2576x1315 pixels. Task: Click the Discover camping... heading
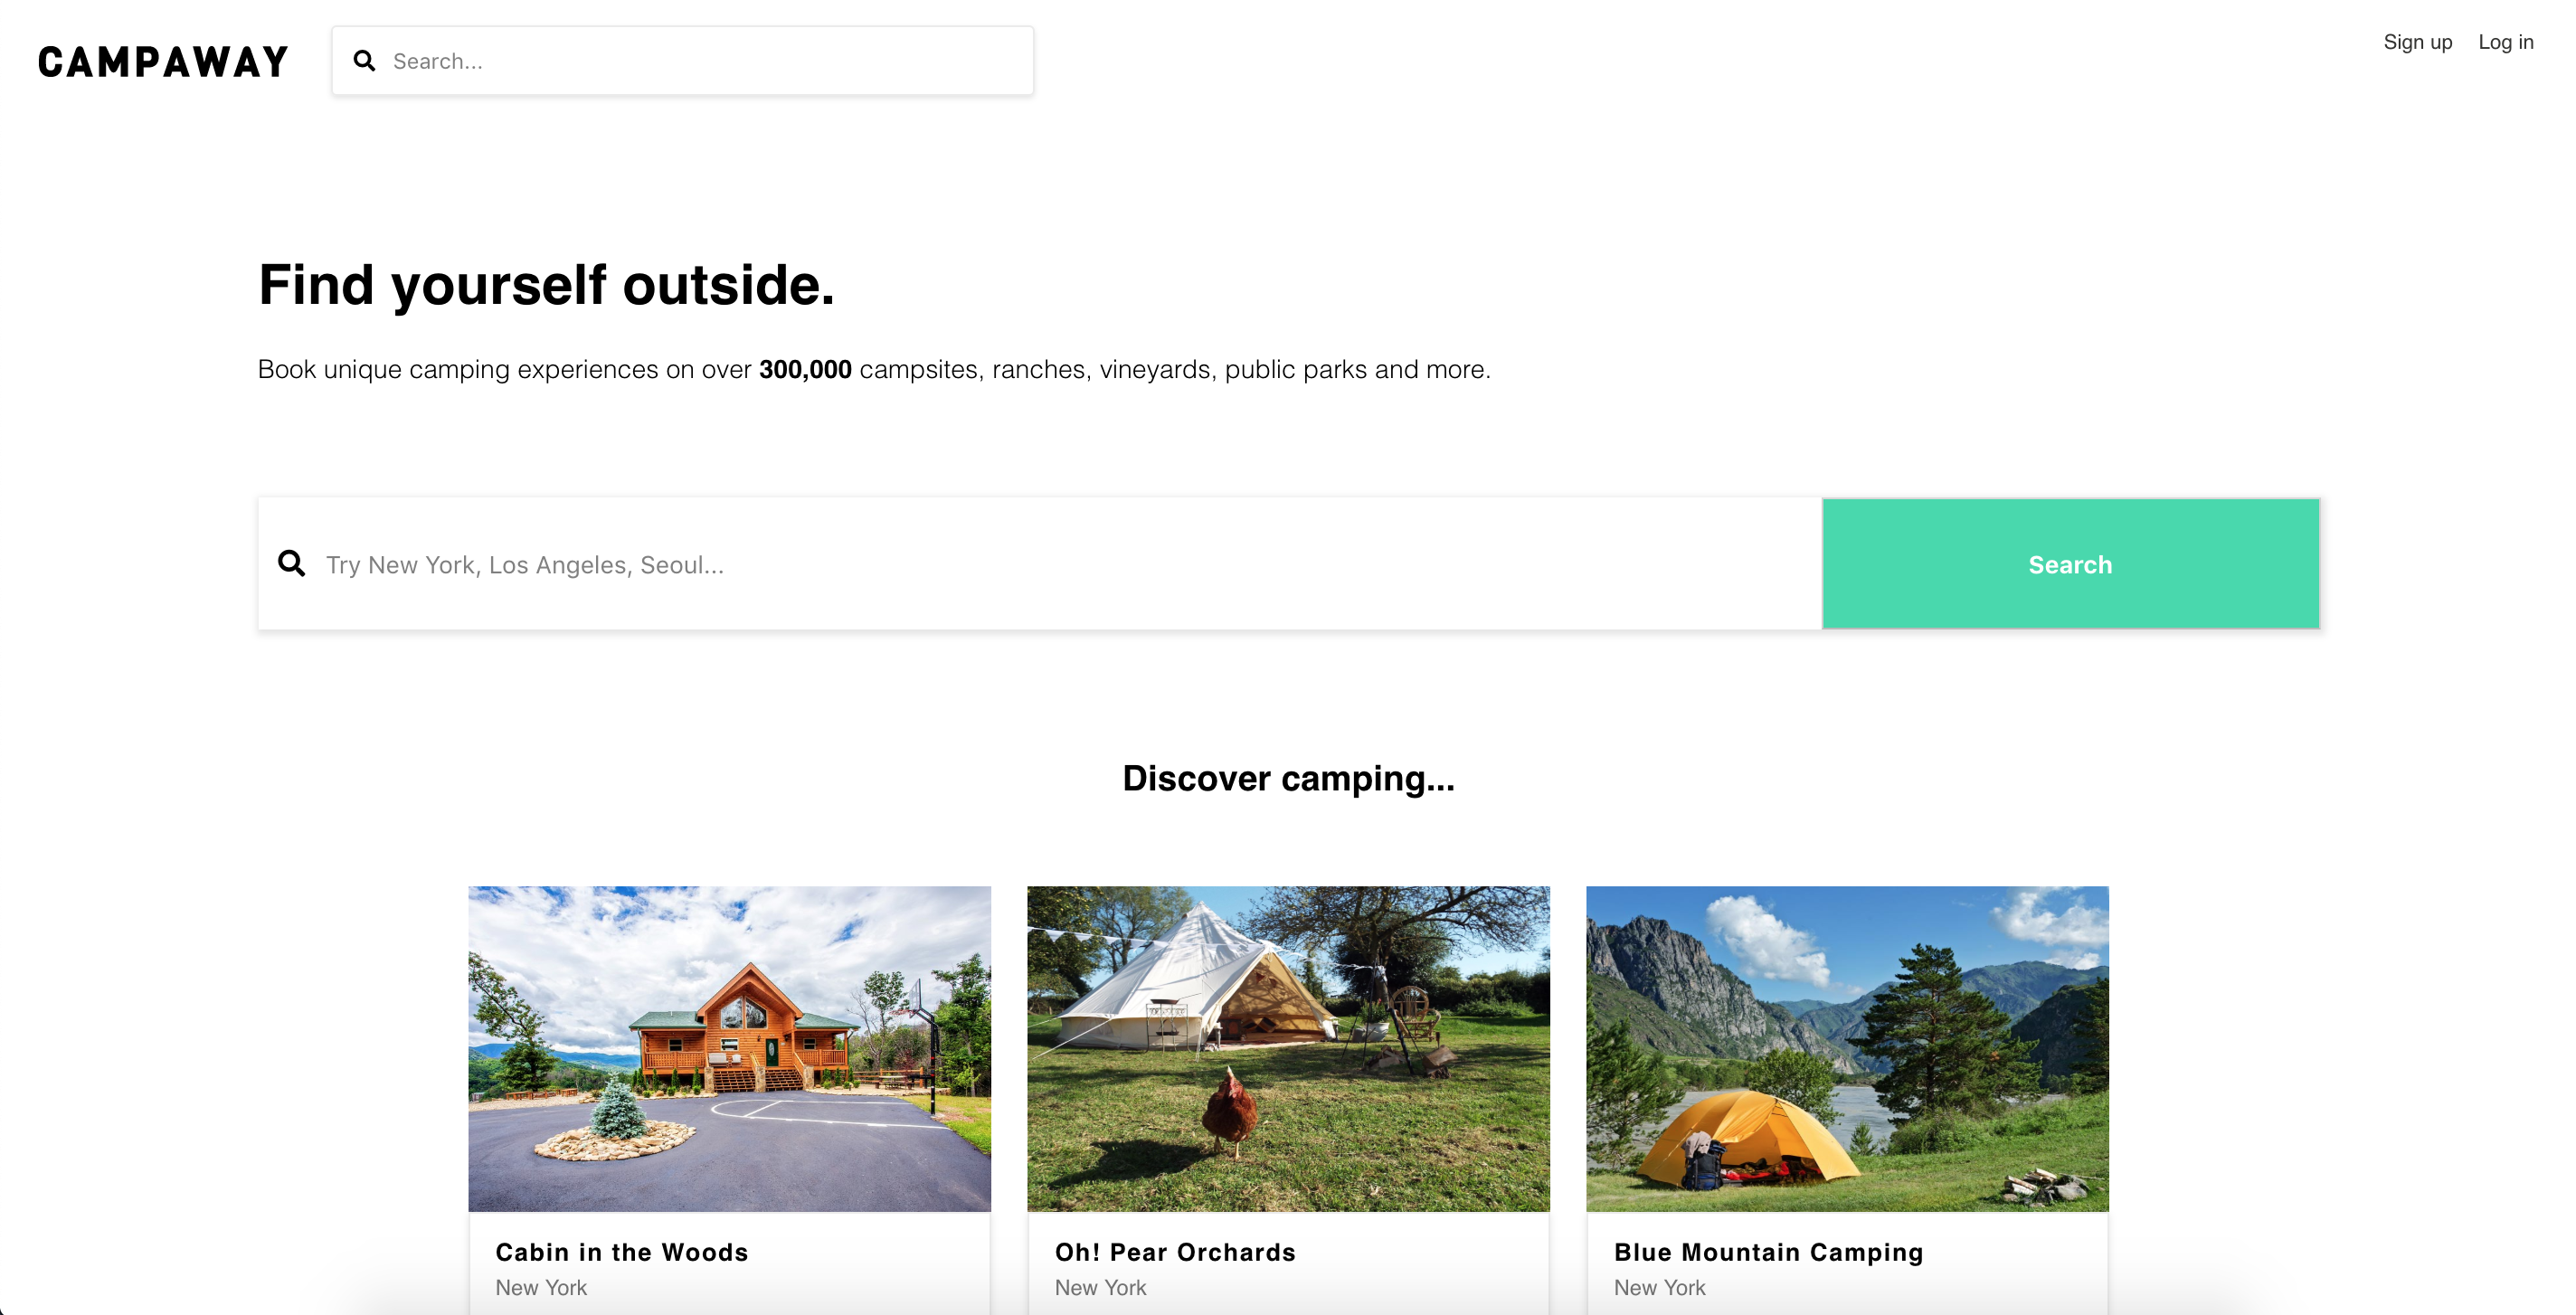1288,778
